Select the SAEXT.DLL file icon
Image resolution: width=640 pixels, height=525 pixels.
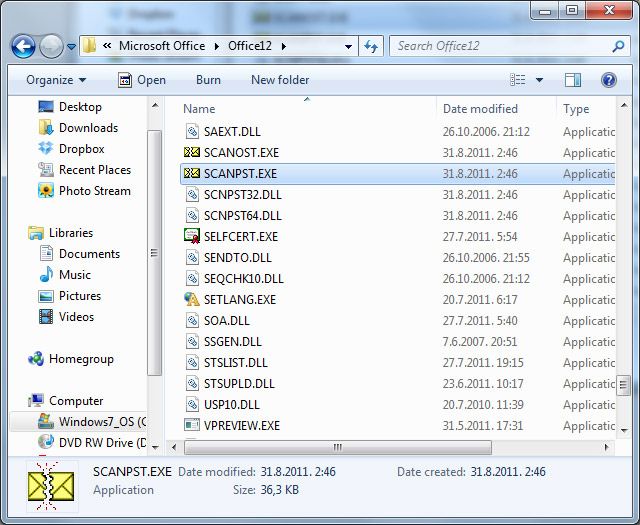[x=192, y=131]
